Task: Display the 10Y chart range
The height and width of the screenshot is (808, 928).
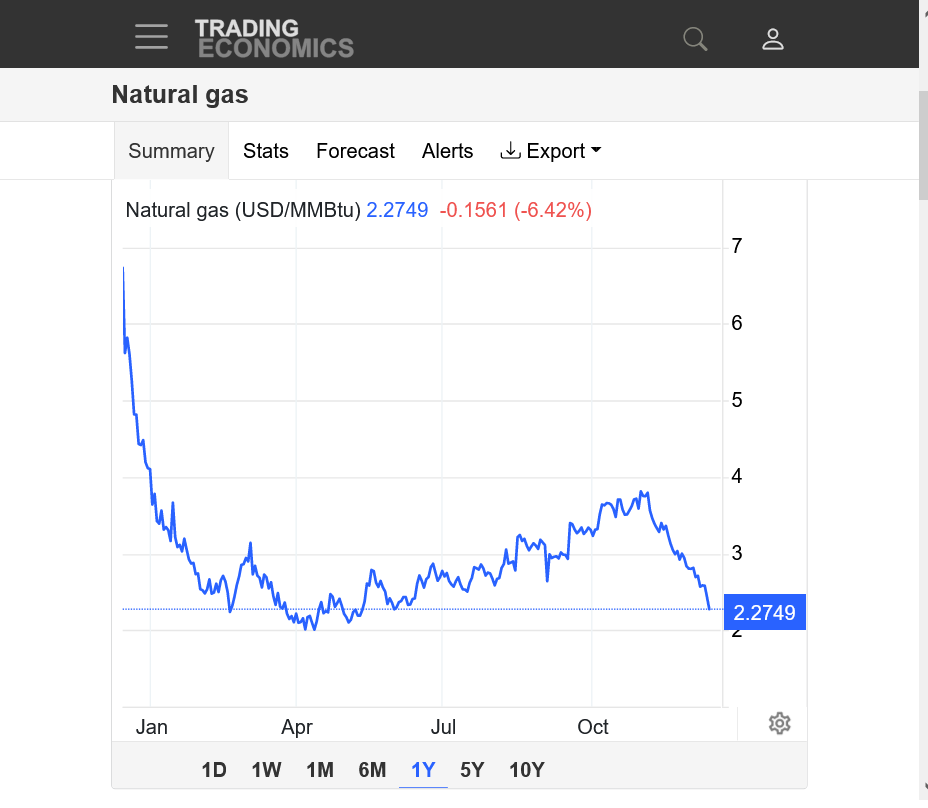Action: 526,770
